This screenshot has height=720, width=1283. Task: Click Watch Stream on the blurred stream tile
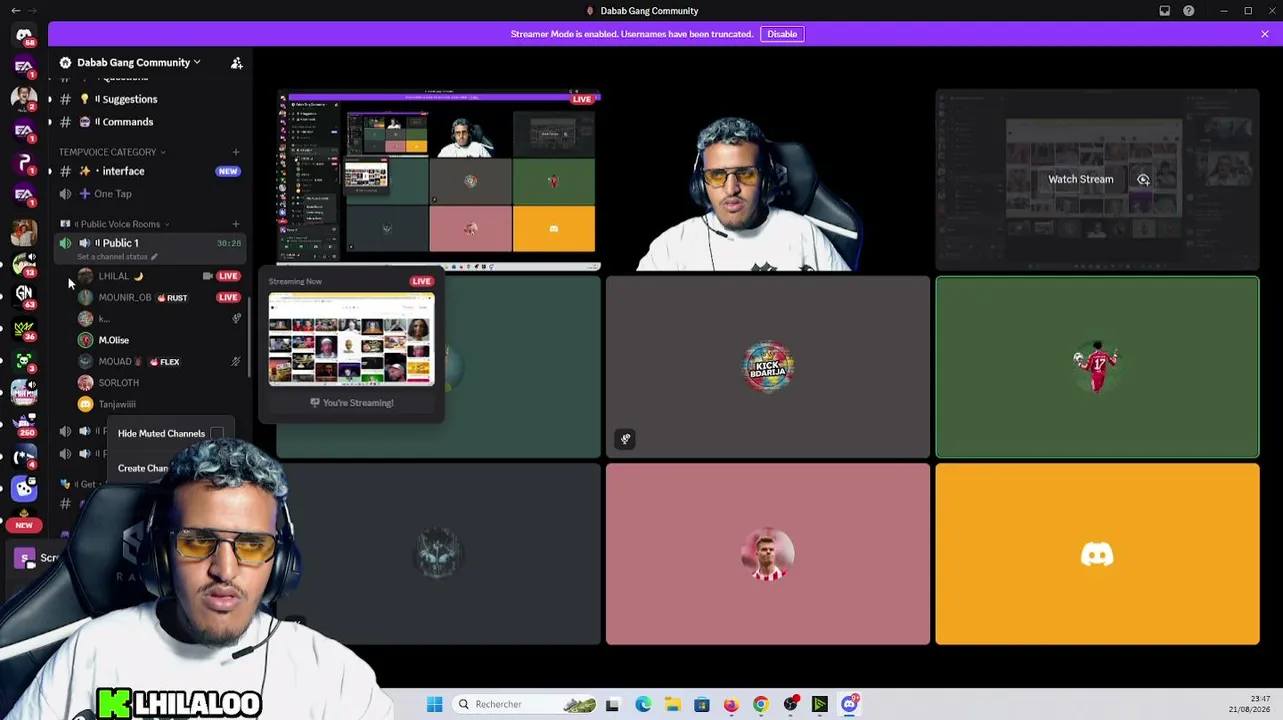click(1080, 179)
